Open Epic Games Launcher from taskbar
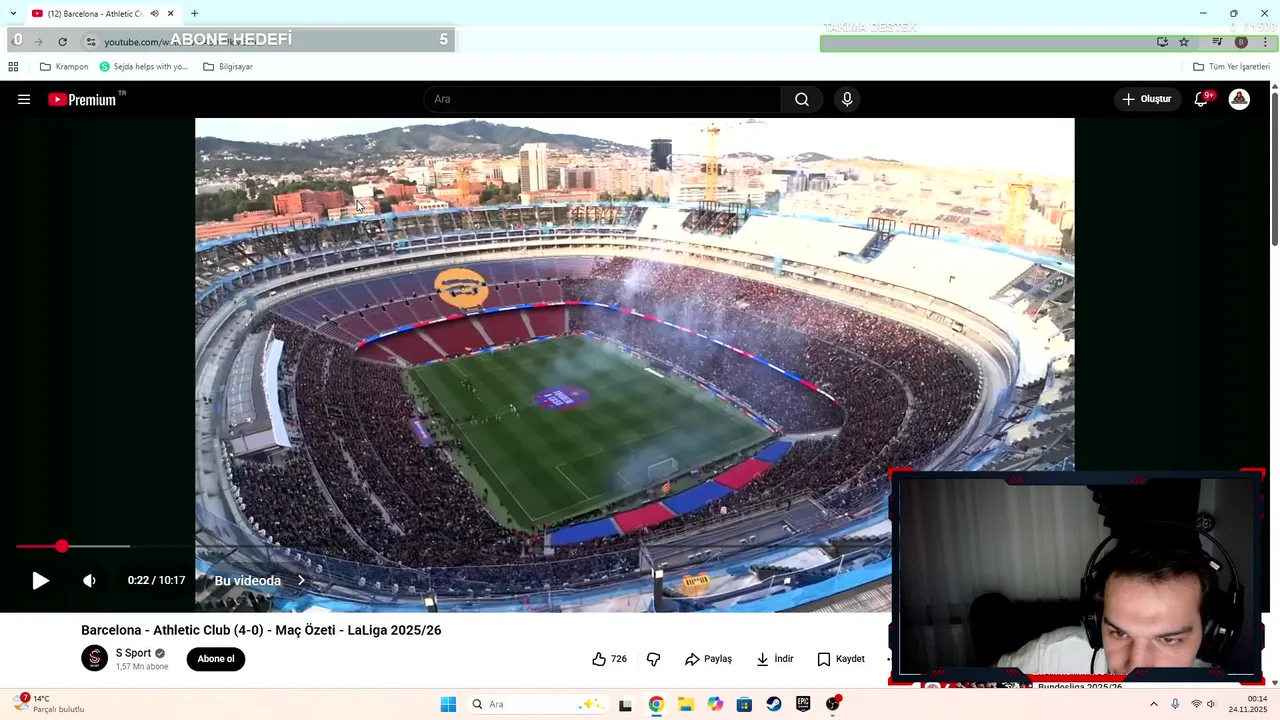 [x=803, y=704]
